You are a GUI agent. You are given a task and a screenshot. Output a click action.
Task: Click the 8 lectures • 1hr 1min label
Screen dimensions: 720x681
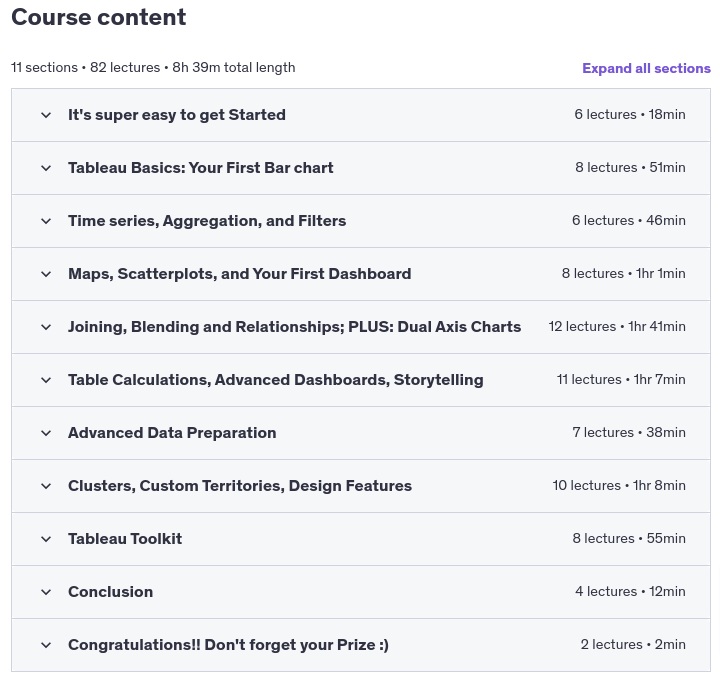point(624,274)
